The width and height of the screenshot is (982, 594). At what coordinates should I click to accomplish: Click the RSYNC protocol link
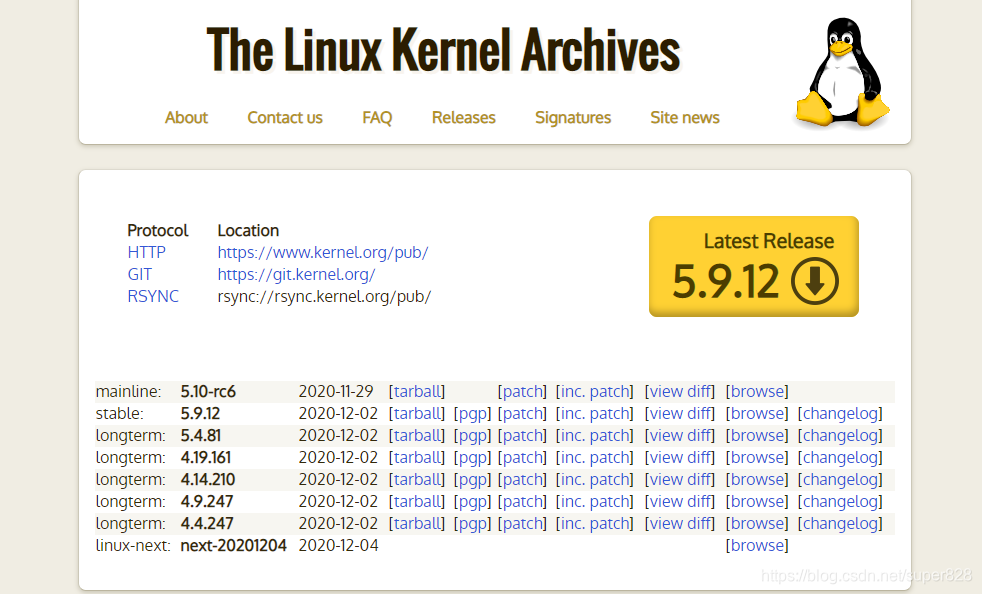coord(153,296)
